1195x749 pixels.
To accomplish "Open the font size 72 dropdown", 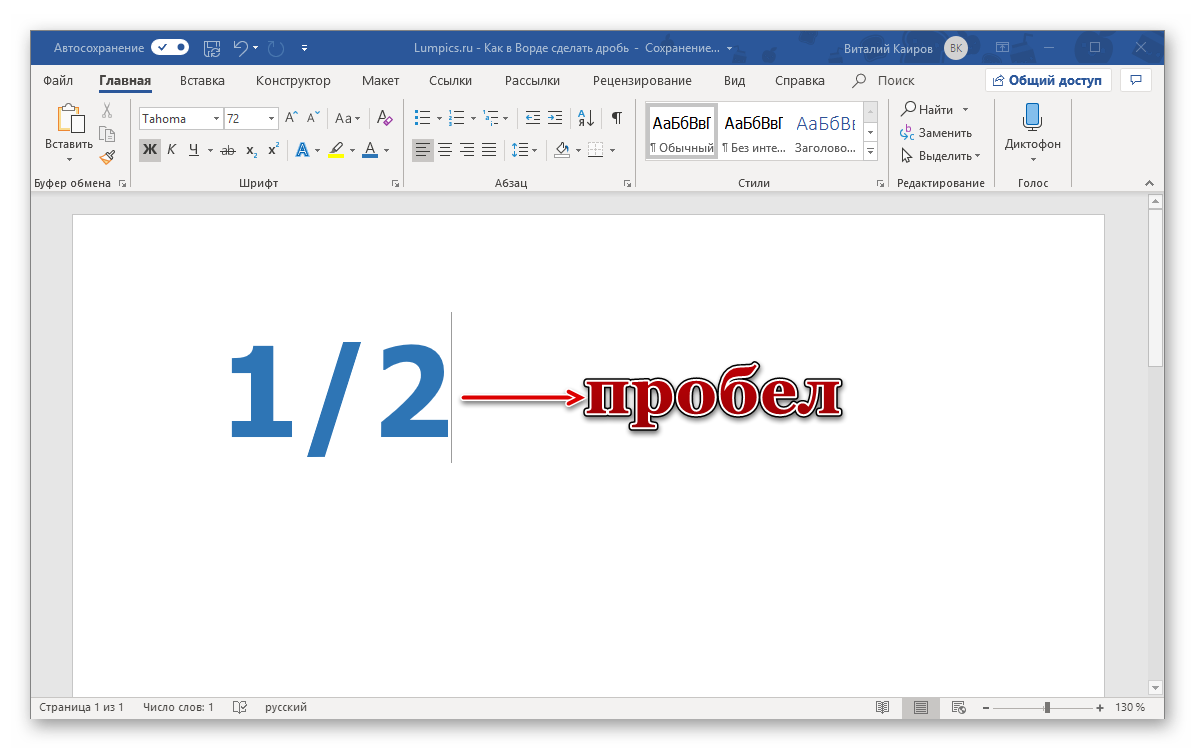I will 271,118.
